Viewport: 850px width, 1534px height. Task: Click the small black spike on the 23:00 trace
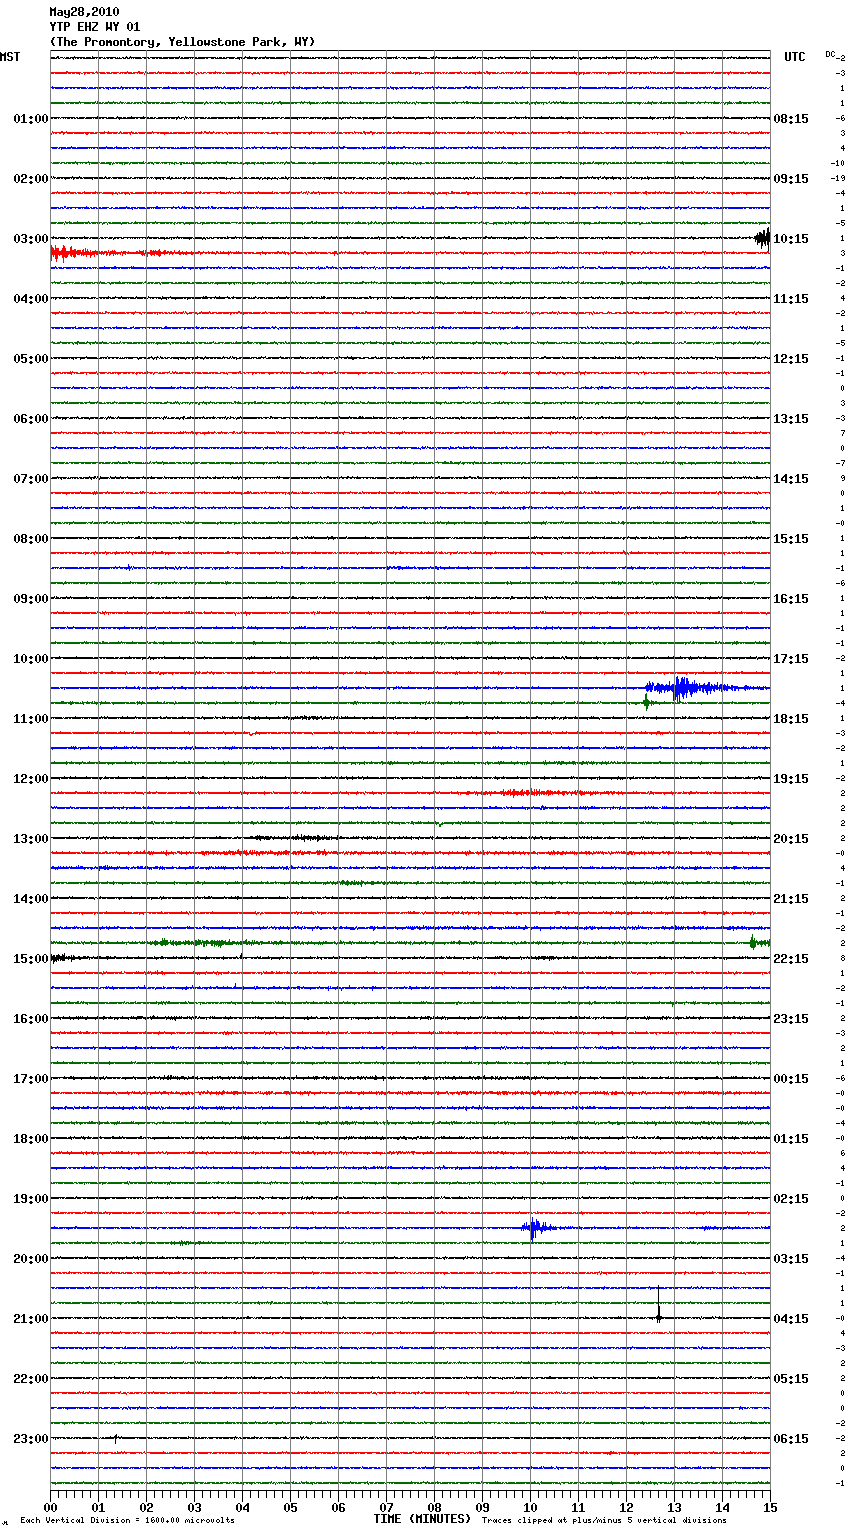coord(115,1438)
